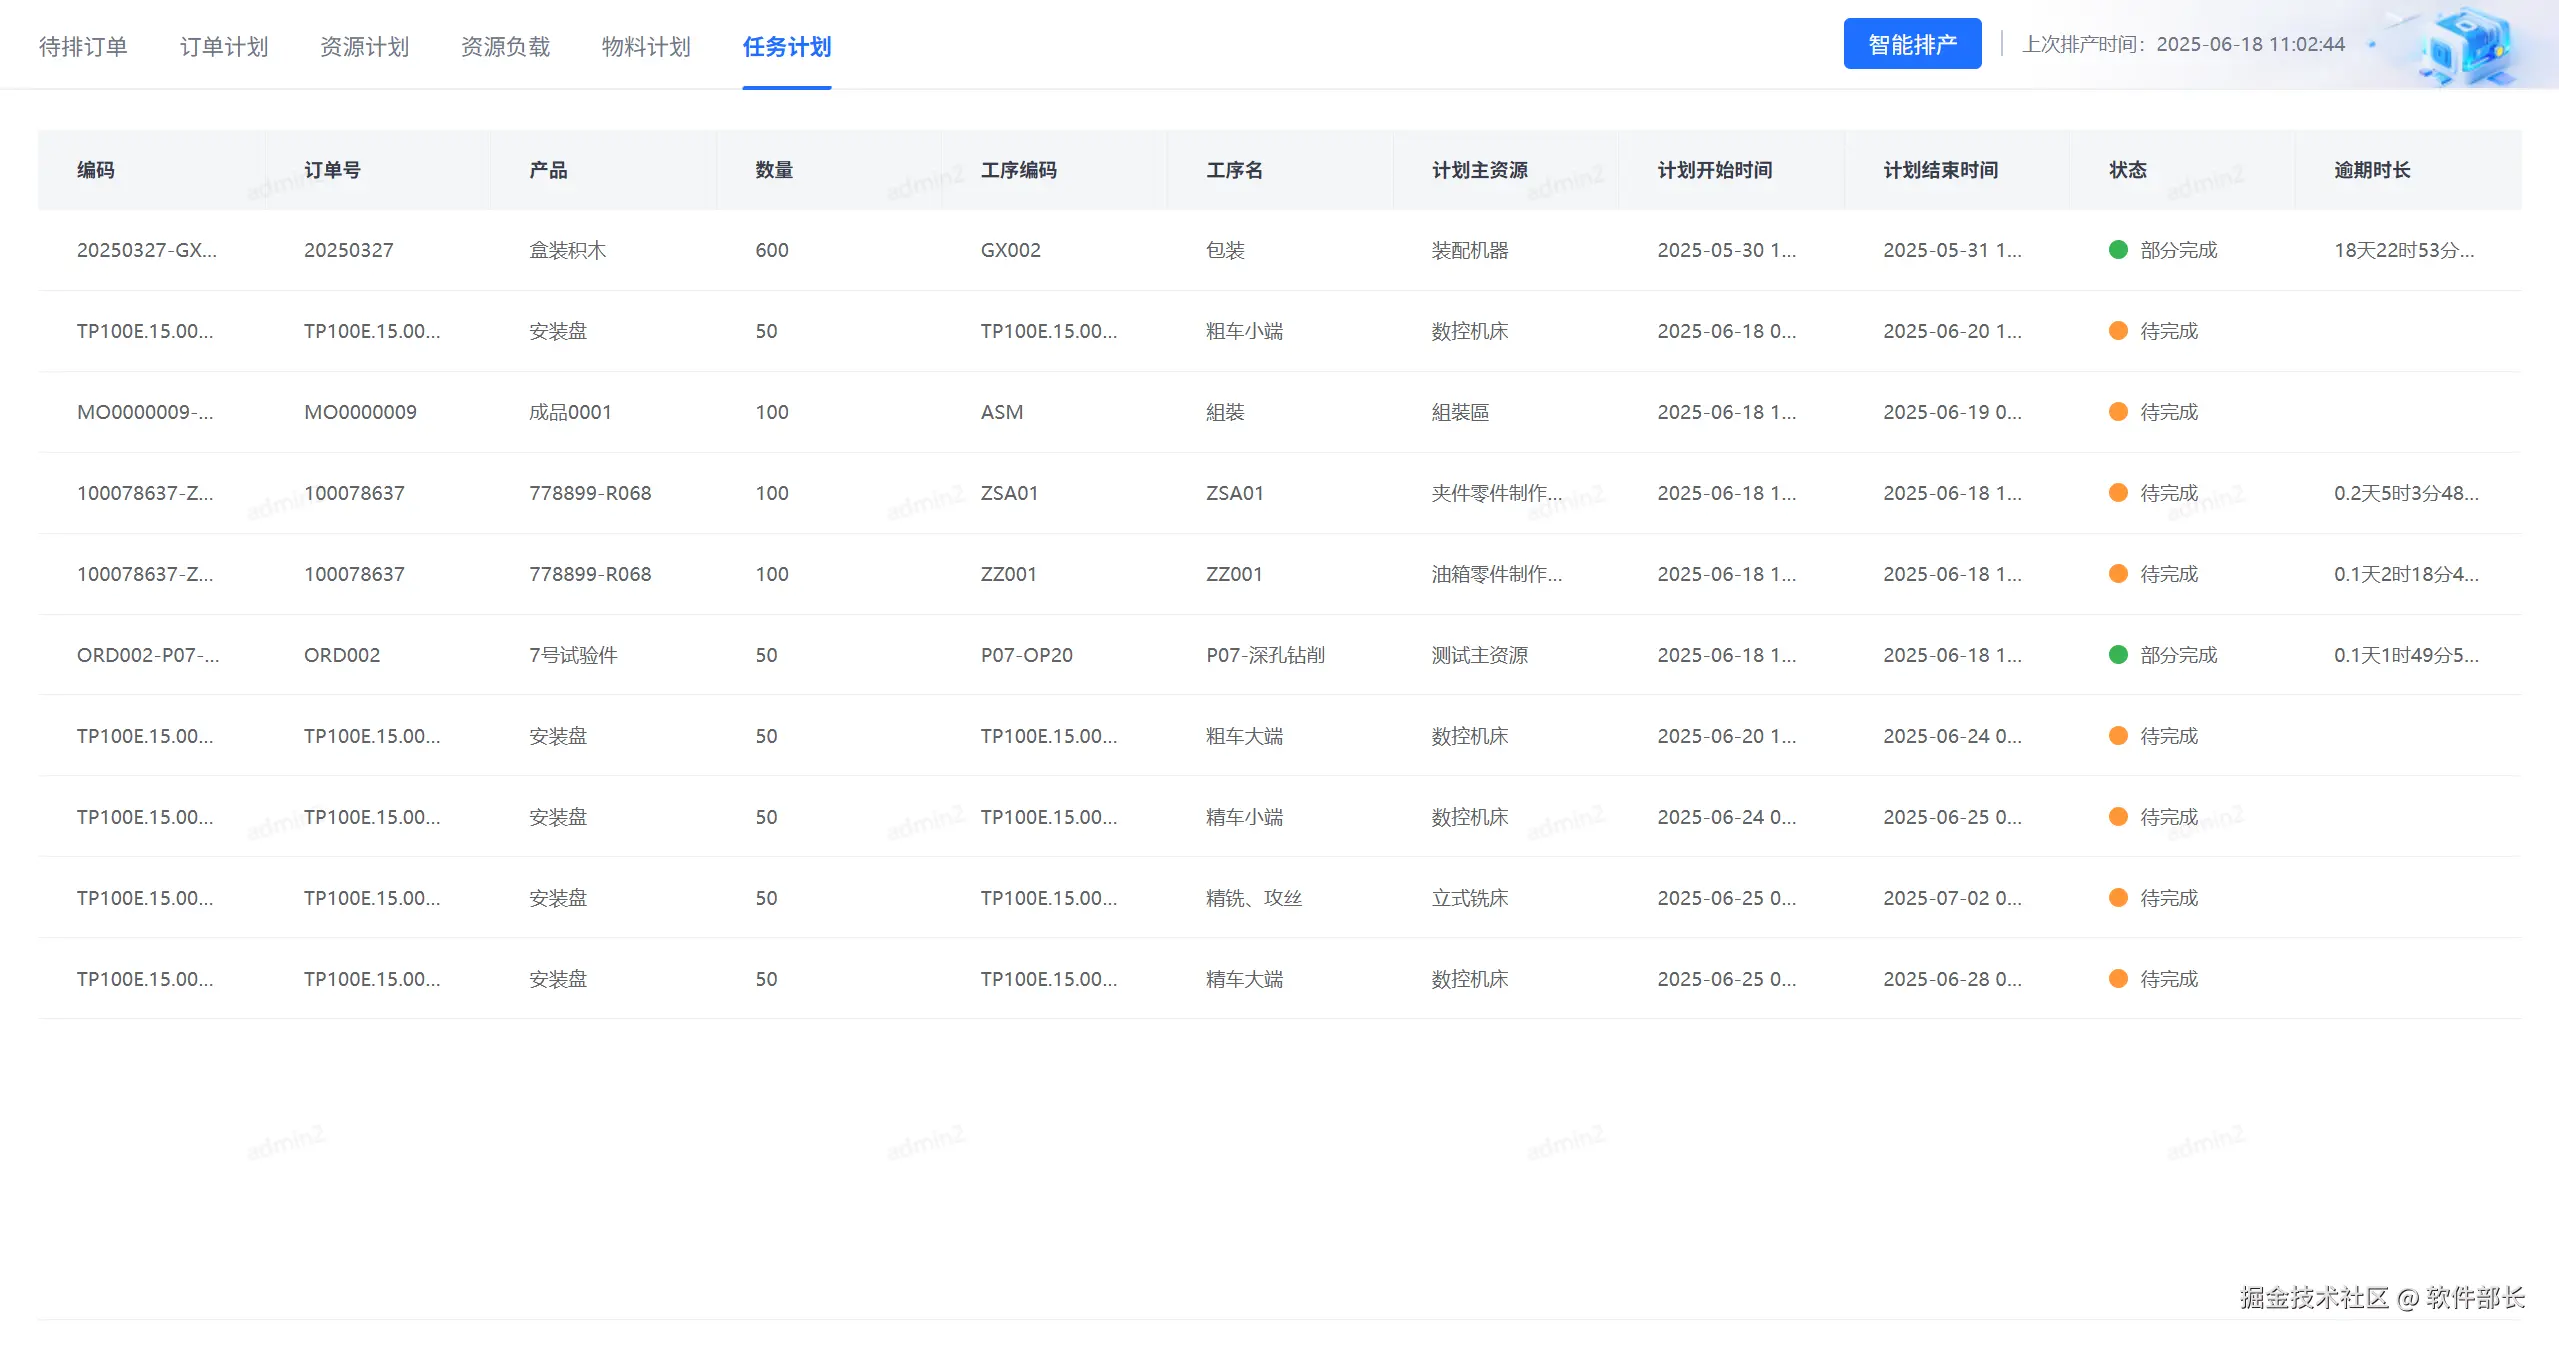The height and width of the screenshot is (1345, 2559).
Task: Open 物料计划 tab
Action: (646, 47)
